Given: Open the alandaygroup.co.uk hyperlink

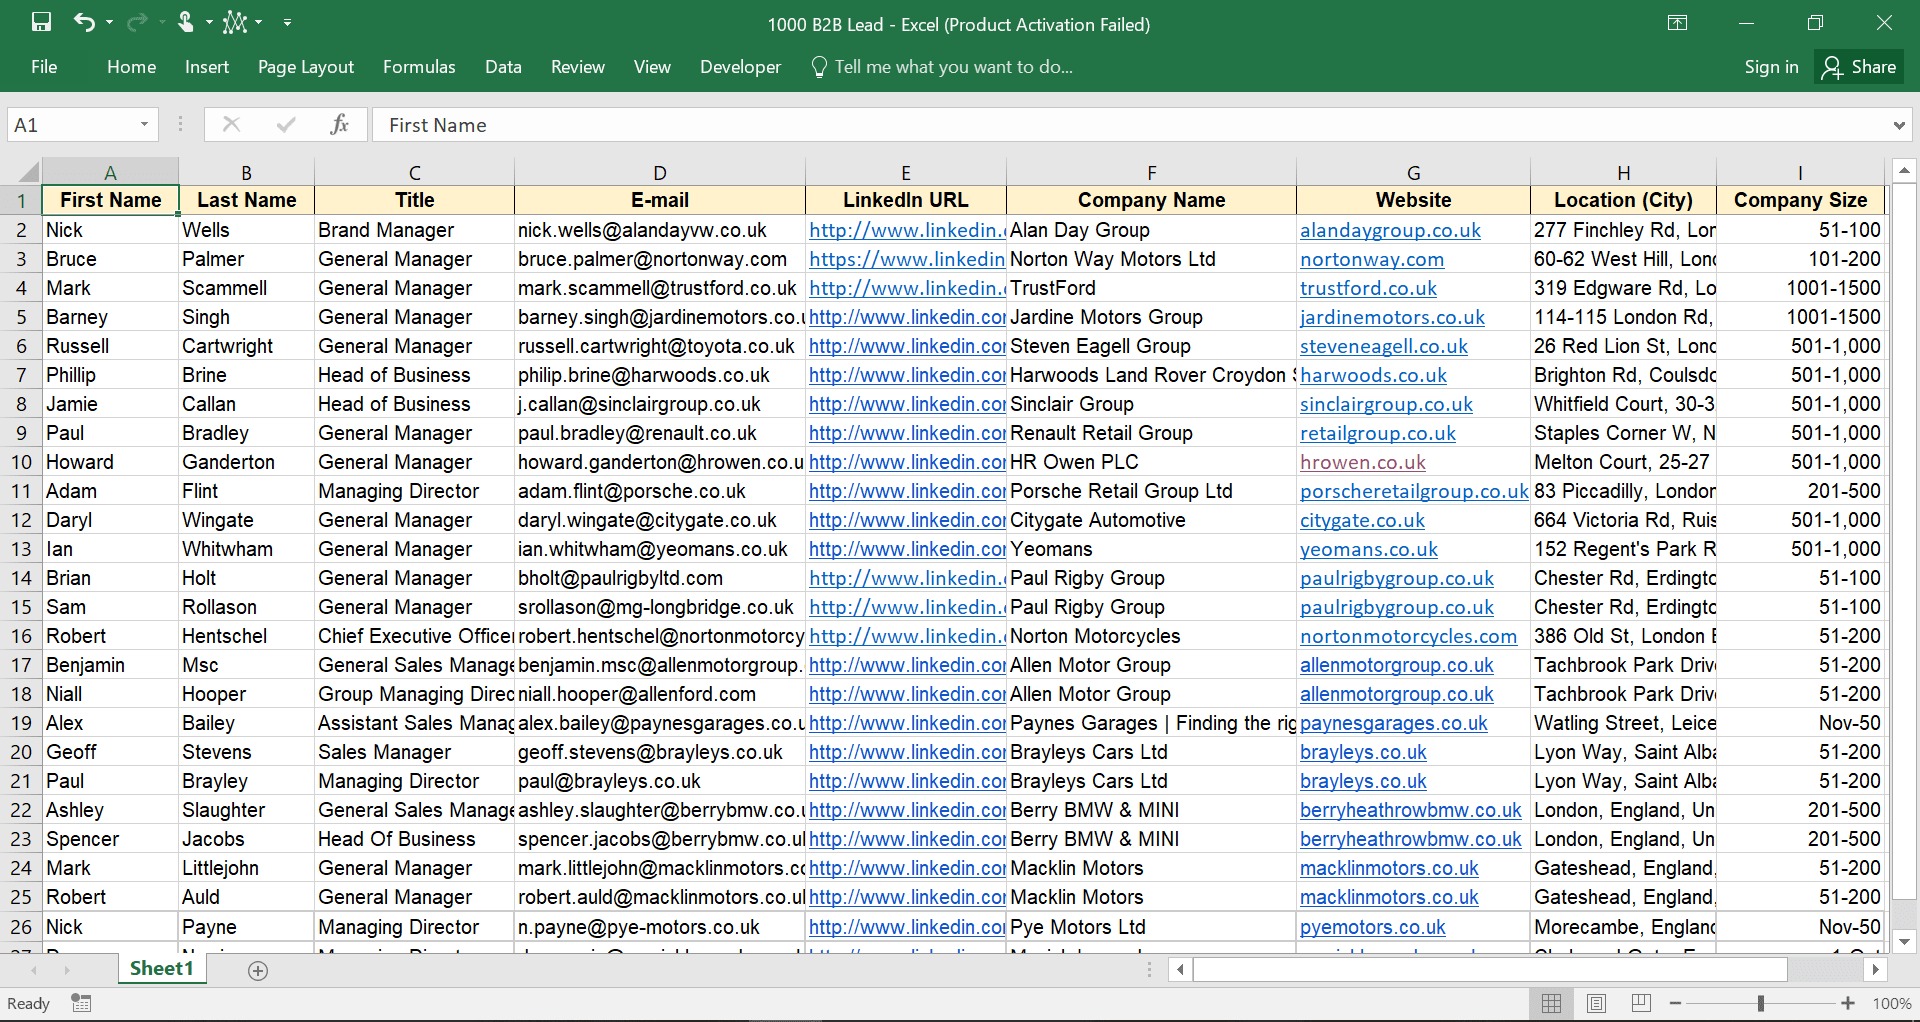Looking at the screenshot, I should pos(1391,230).
